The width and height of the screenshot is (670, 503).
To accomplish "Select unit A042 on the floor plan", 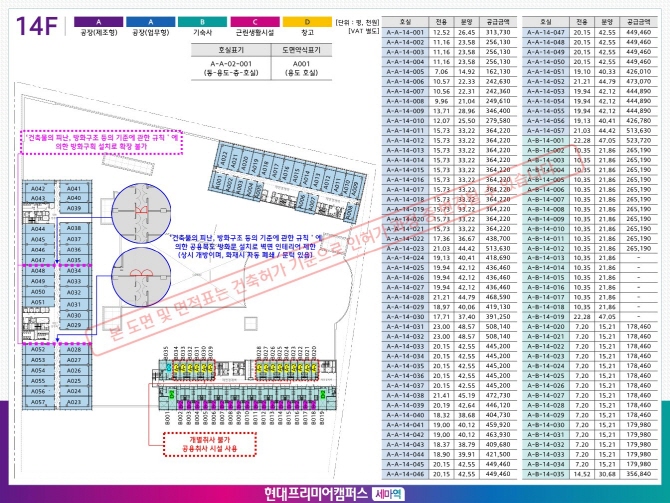I will tap(37, 188).
